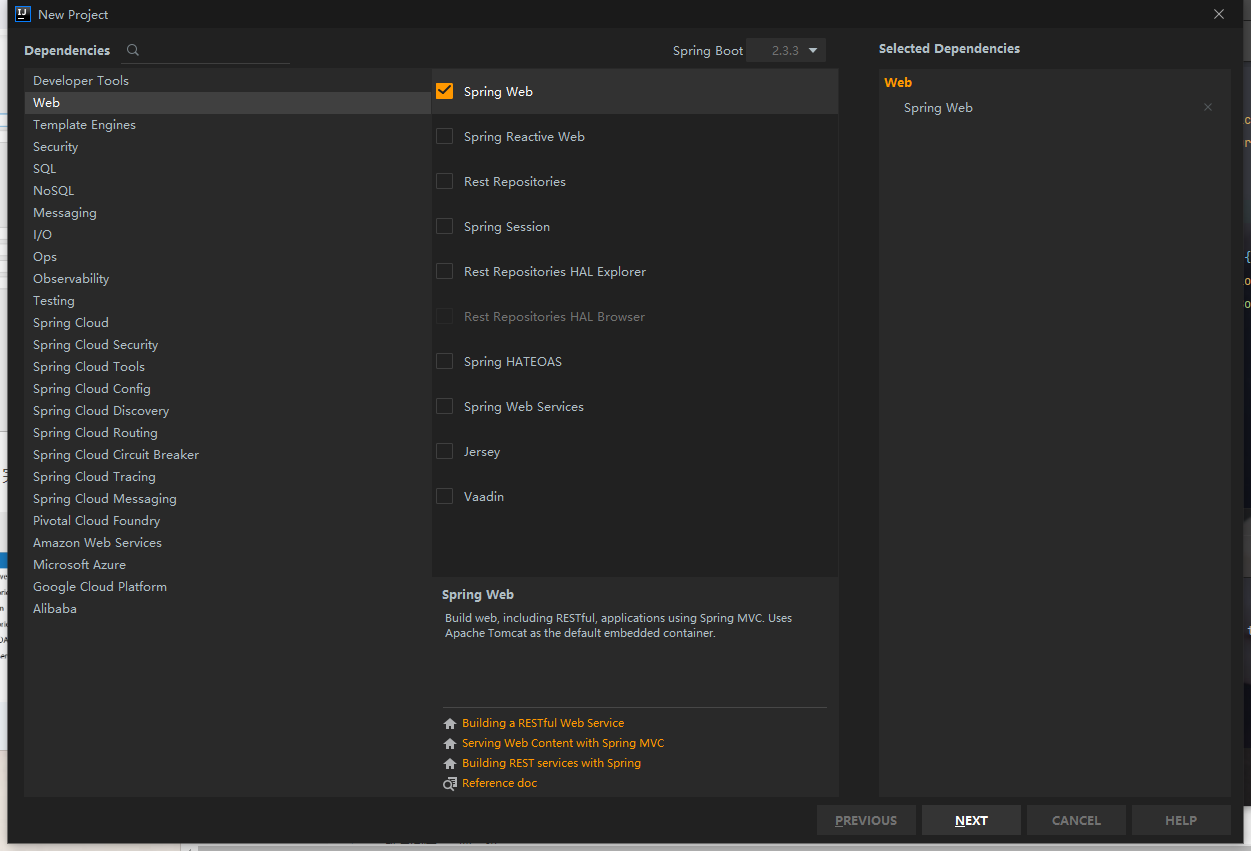1251x851 pixels.
Task: Click home icon beside Building REST services link
Action: 450,763
